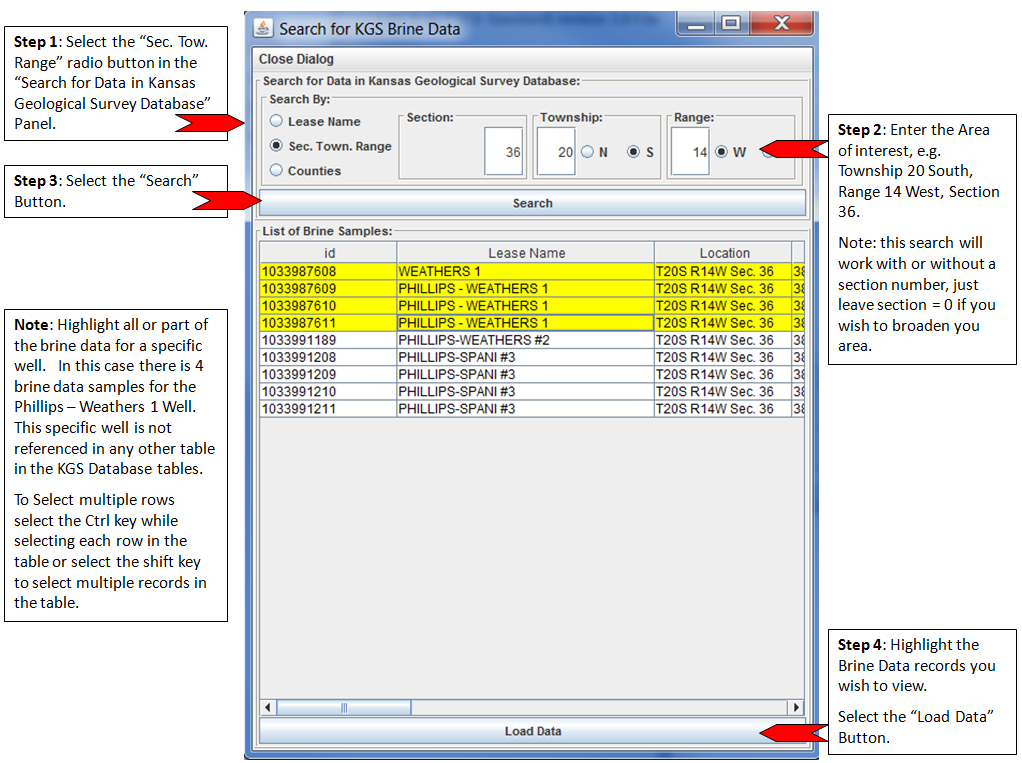Click the Location cell for row 1033991208
This screenshot has height=763, width=1022.
[723, 357]
